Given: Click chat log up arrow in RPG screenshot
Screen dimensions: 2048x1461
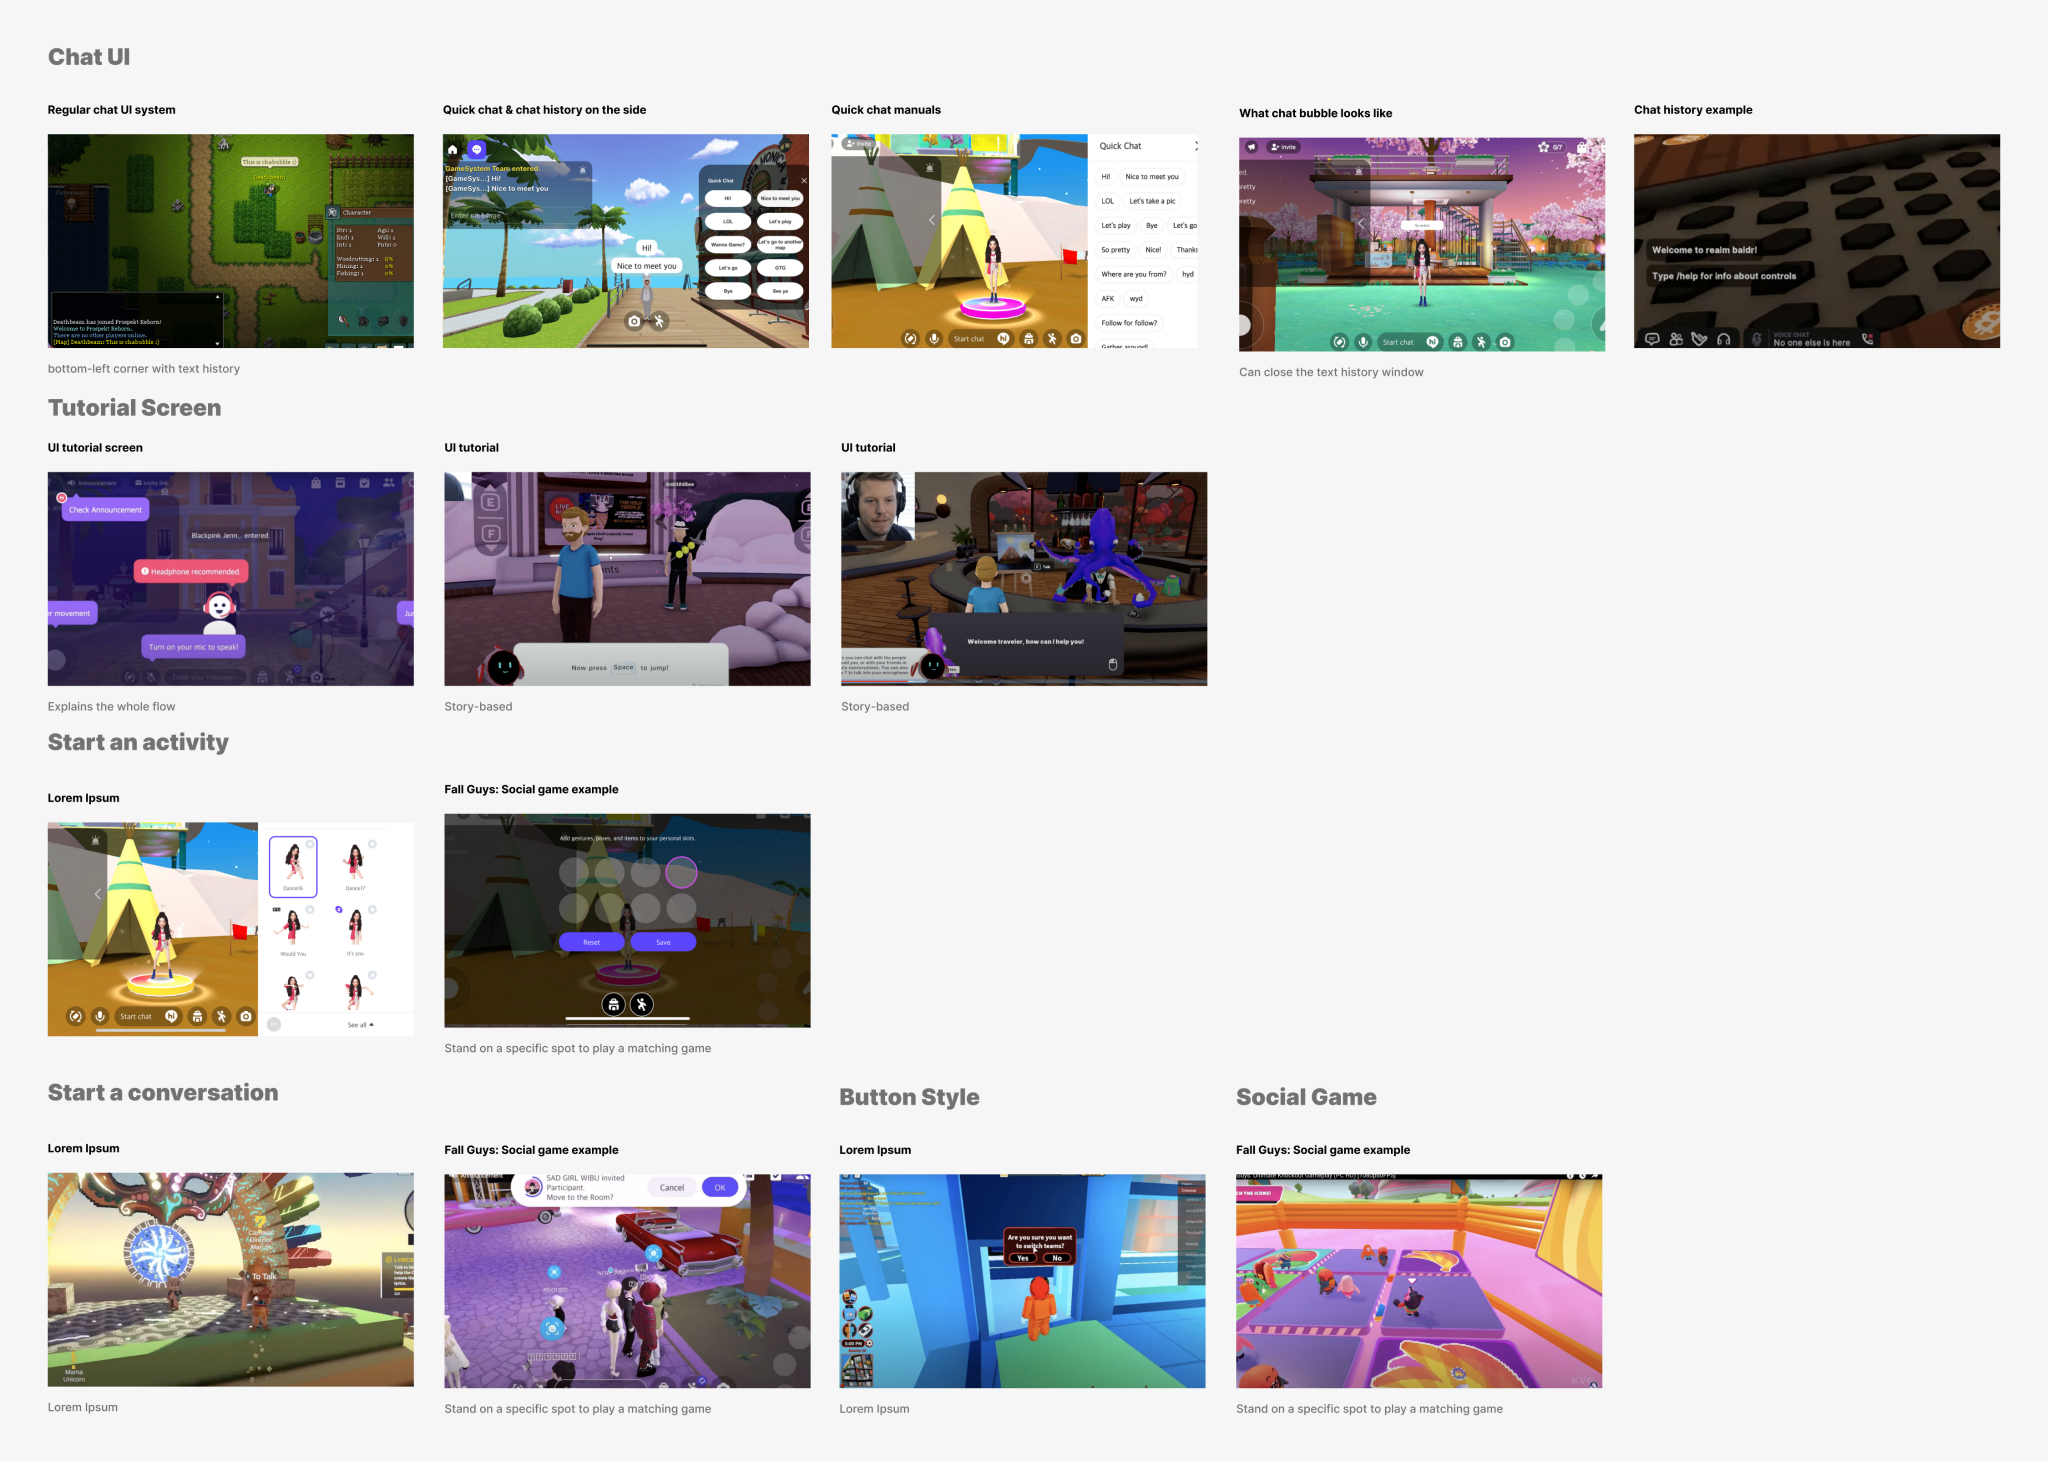Looking at the screenshot, I should [x=217, y=297].
